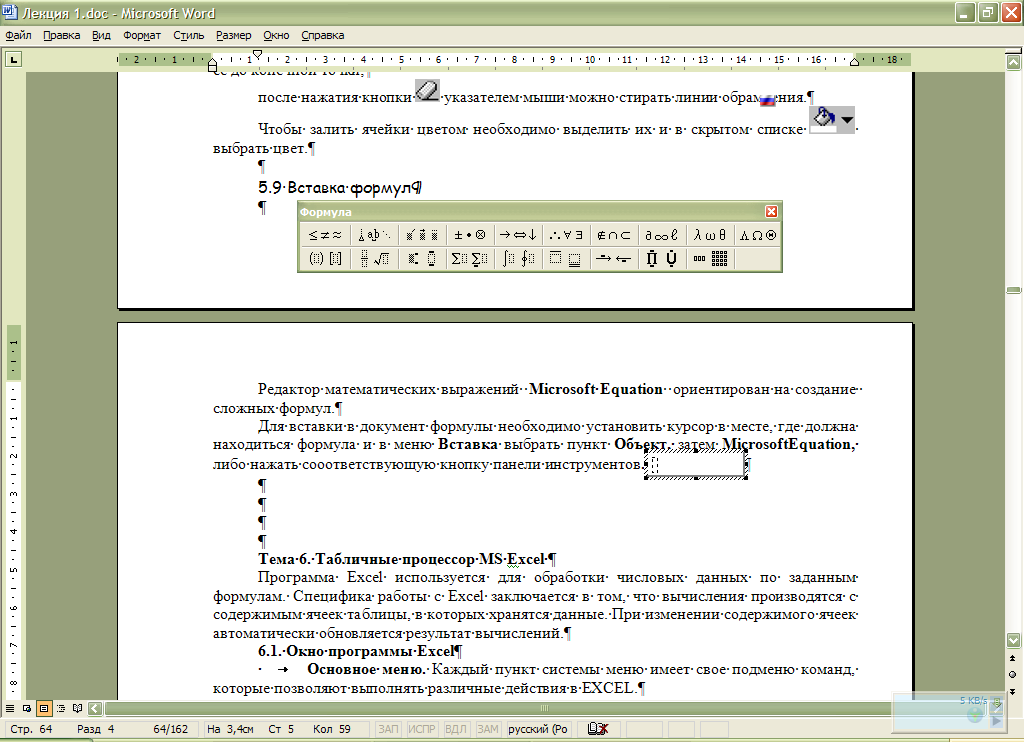Click the русский language status indicator
Screen dimensions: 1024x742
tap(537, 729)
